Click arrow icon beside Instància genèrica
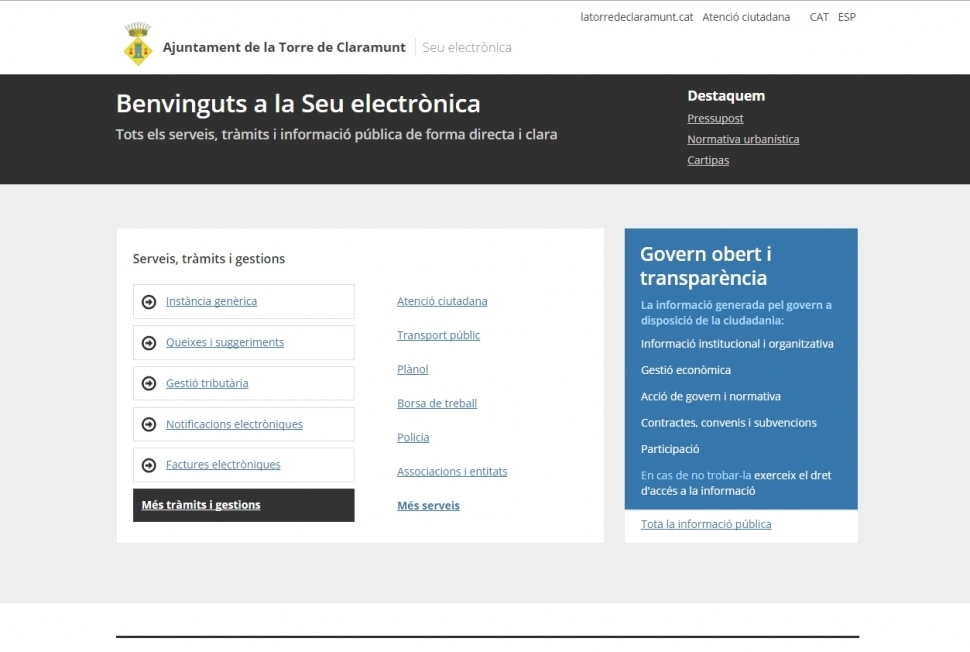970x652 pixels. coord(149,302)
